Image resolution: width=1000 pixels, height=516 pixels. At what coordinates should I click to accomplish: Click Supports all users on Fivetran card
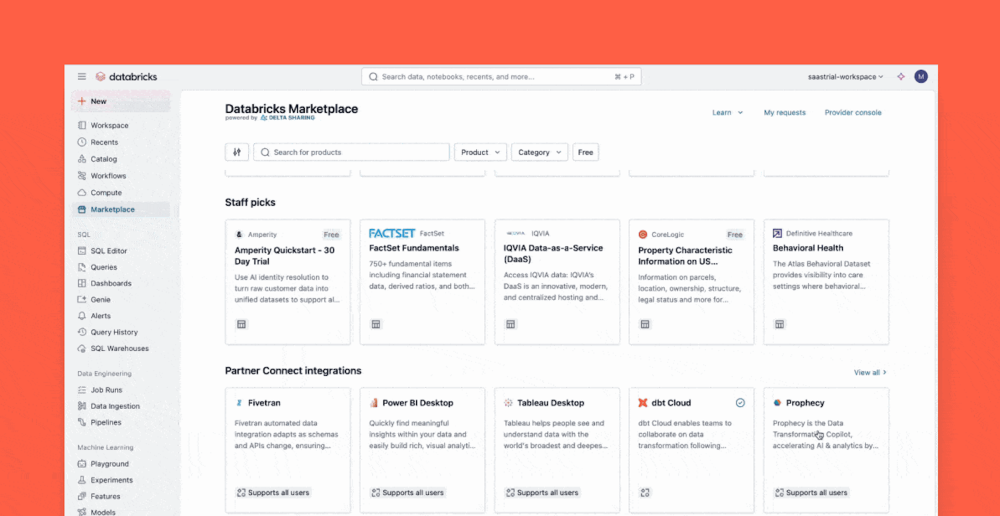coord(273,492)
